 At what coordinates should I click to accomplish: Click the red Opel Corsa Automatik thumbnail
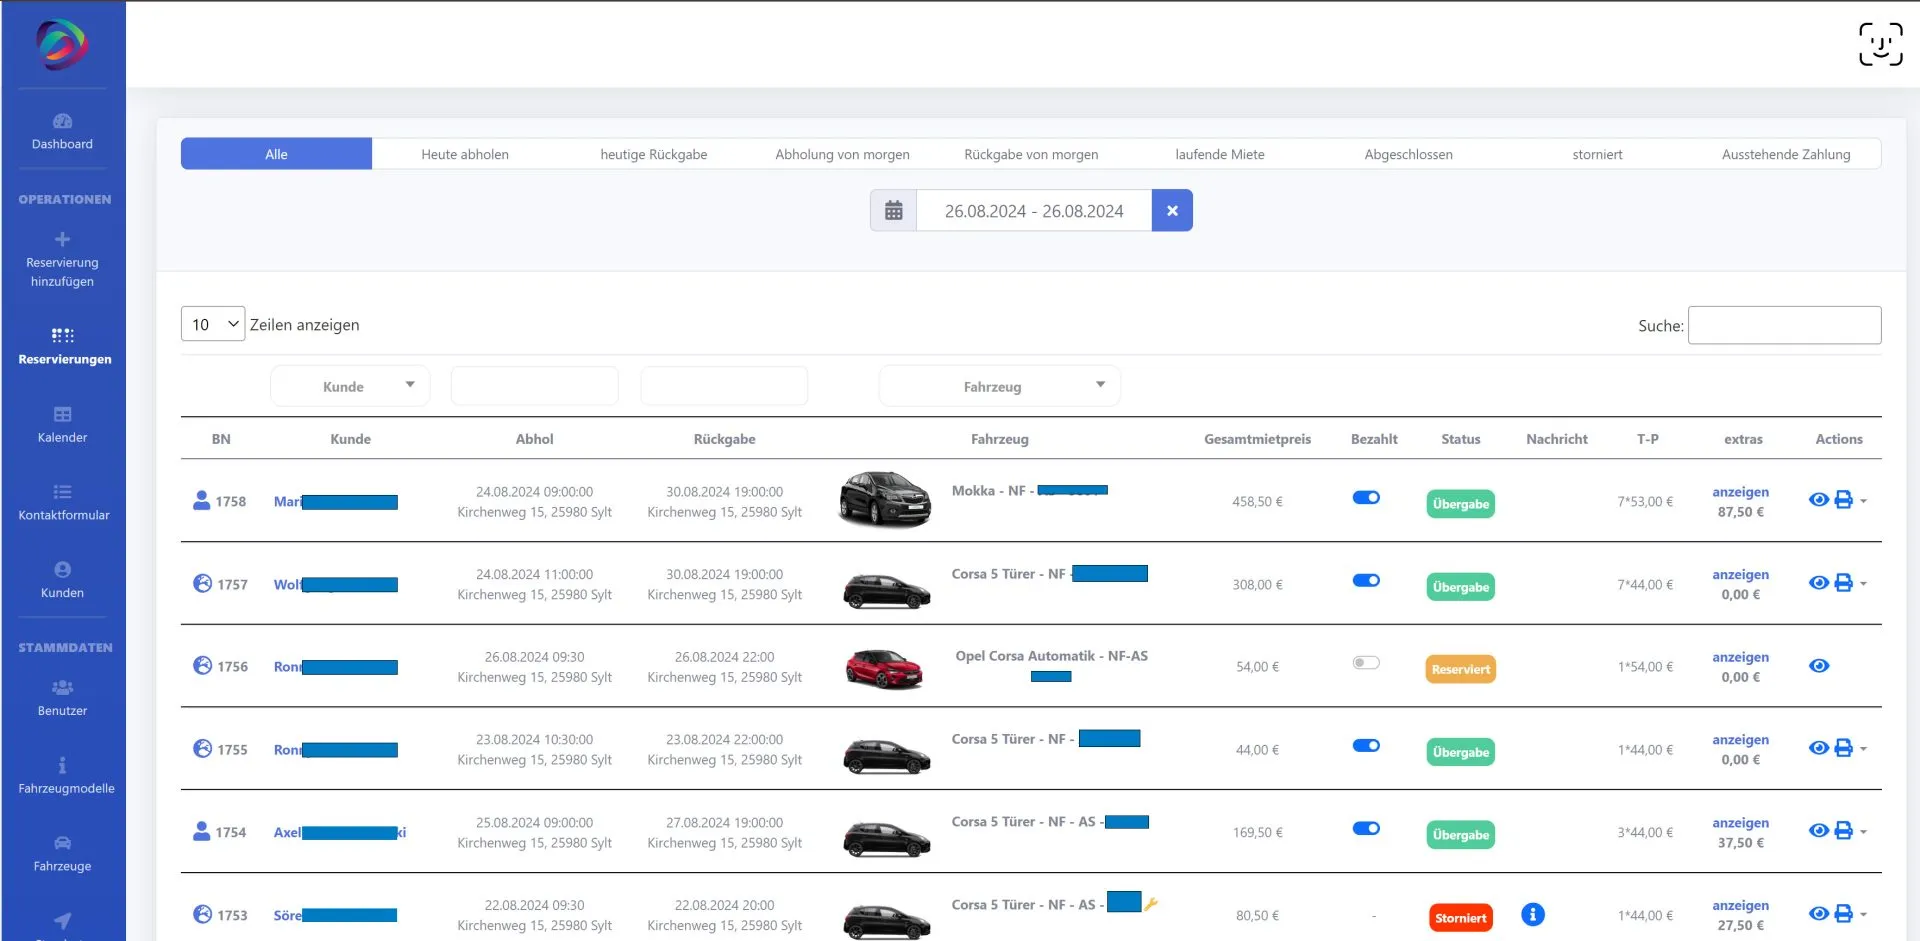tap(884, 668)
